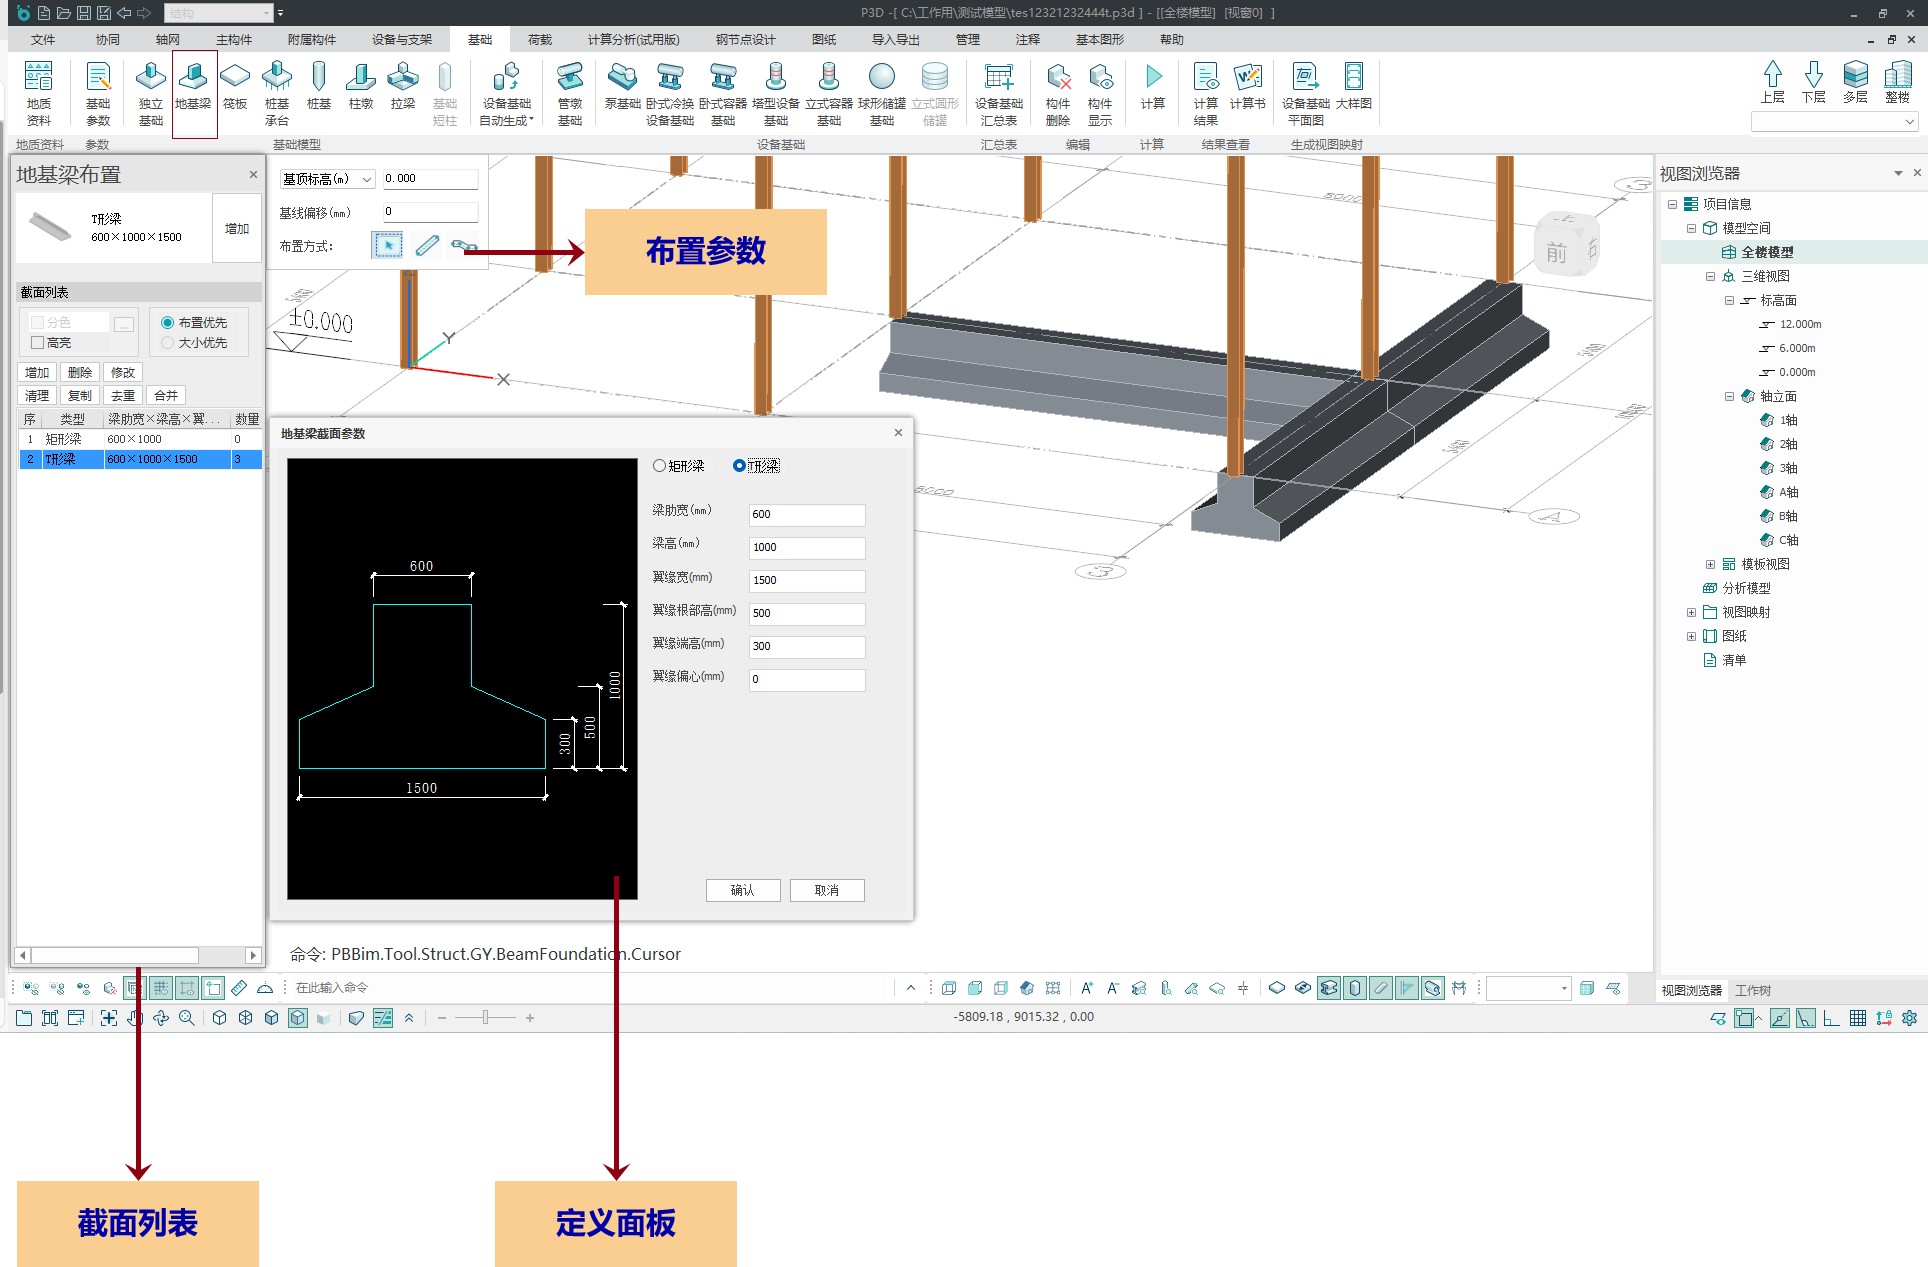
Task: Click the 翼缘宽 input field
Action: (x=806, y=581)
